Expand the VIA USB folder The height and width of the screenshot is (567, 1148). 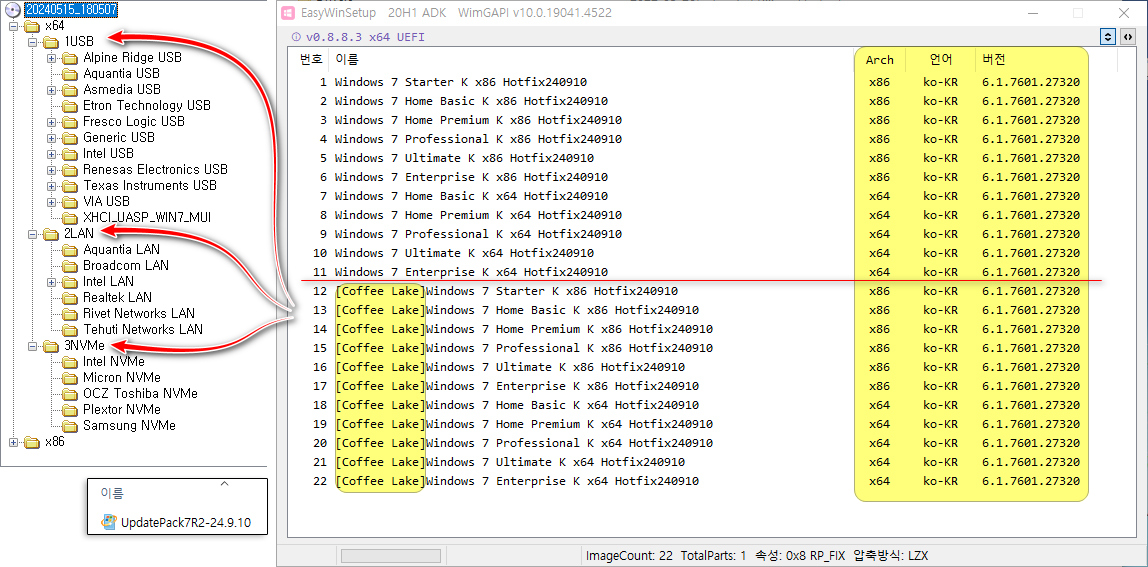pyautogui.click(x=51, y=201)
